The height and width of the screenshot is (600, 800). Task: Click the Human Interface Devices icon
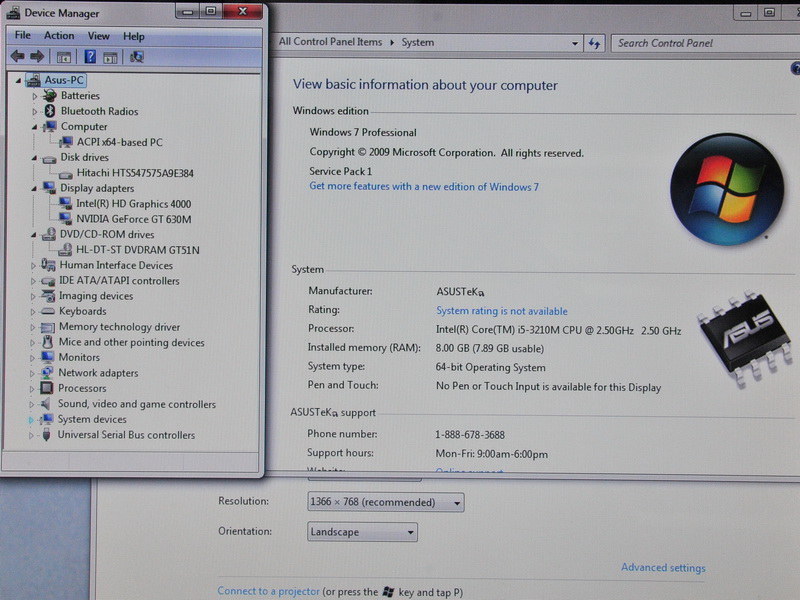tap(48, 265)
